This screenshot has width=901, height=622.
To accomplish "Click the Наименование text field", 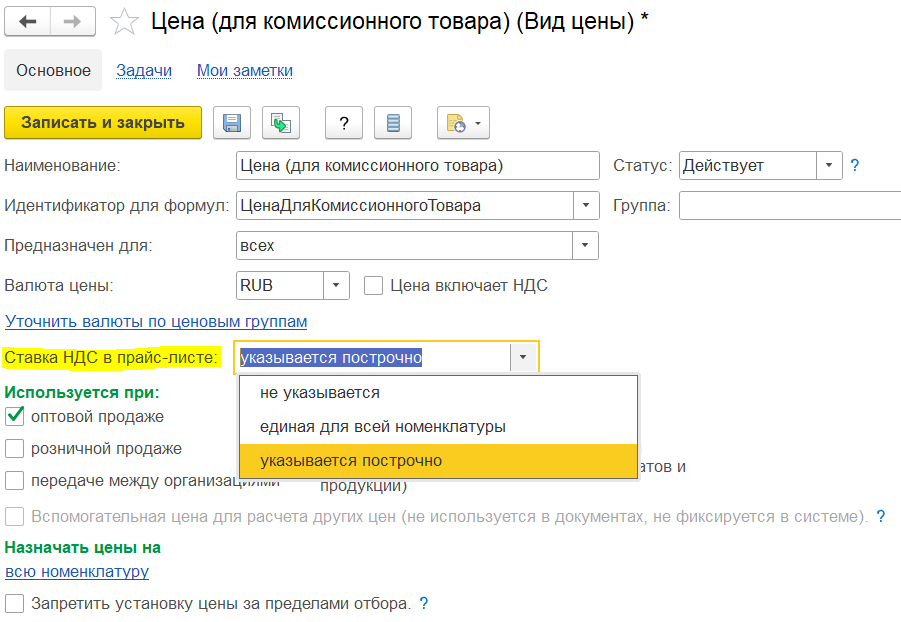I will (416, 165).
